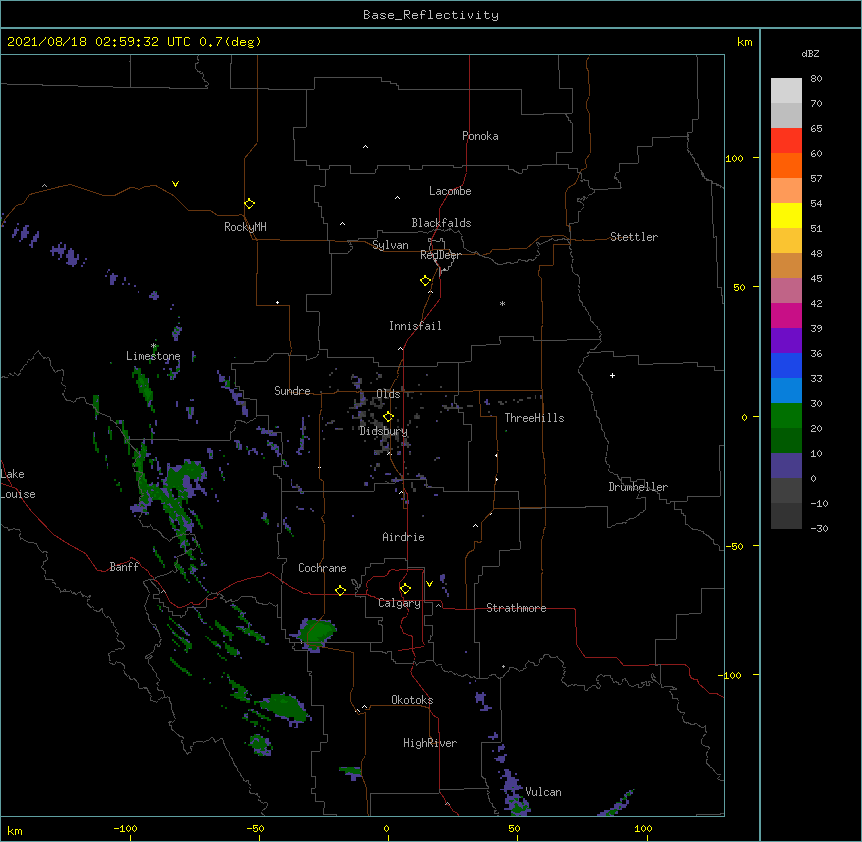Click the km unit label at bottom left

[15, 830]
